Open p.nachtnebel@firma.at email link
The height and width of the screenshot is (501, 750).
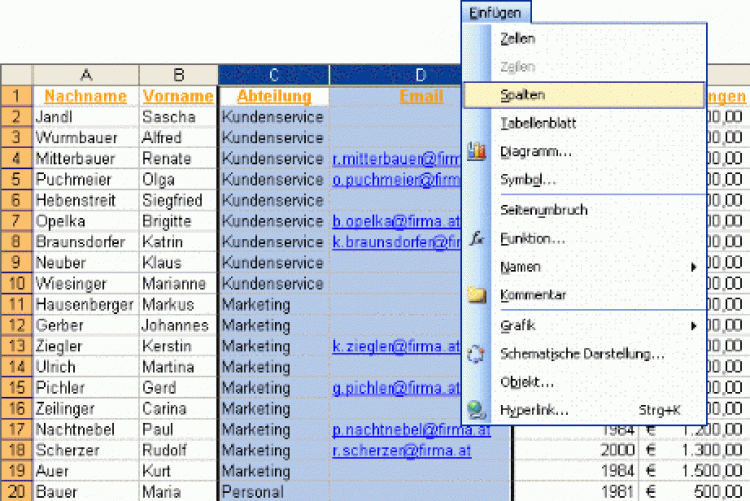[411, 430]
